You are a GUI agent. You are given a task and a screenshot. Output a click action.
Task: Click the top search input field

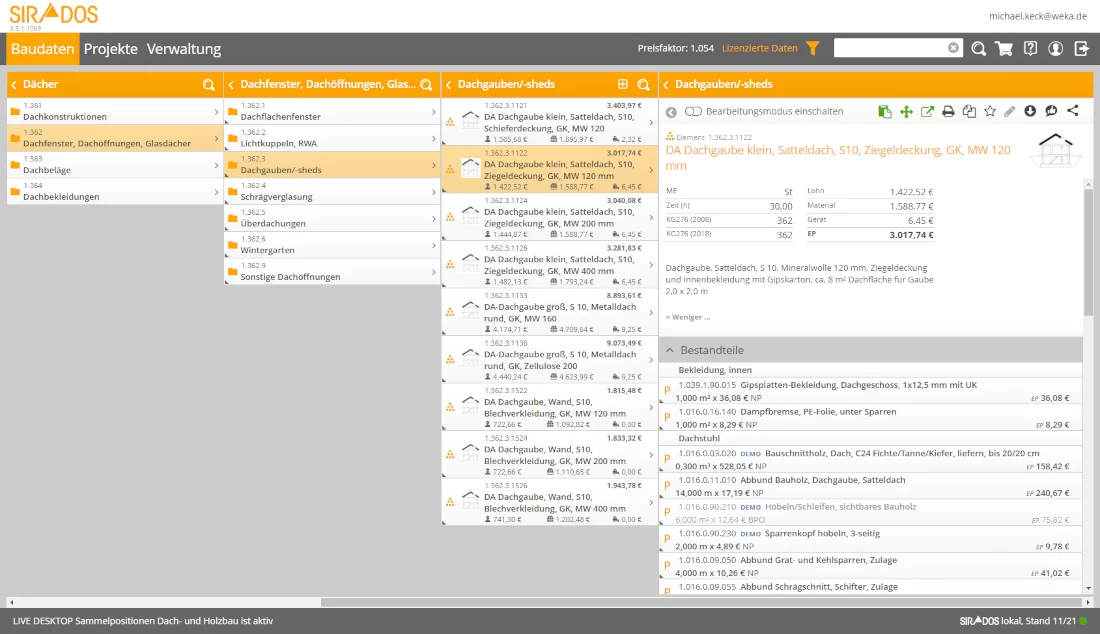point(890,48)
